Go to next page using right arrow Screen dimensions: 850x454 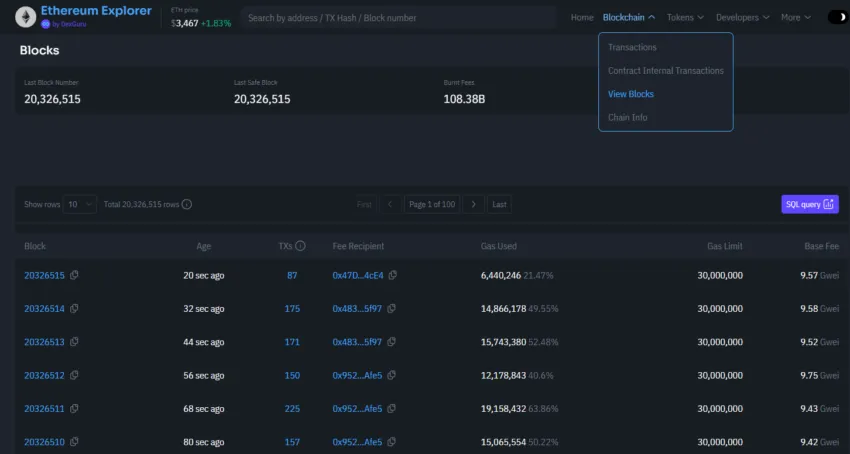[x=474, y=204]
